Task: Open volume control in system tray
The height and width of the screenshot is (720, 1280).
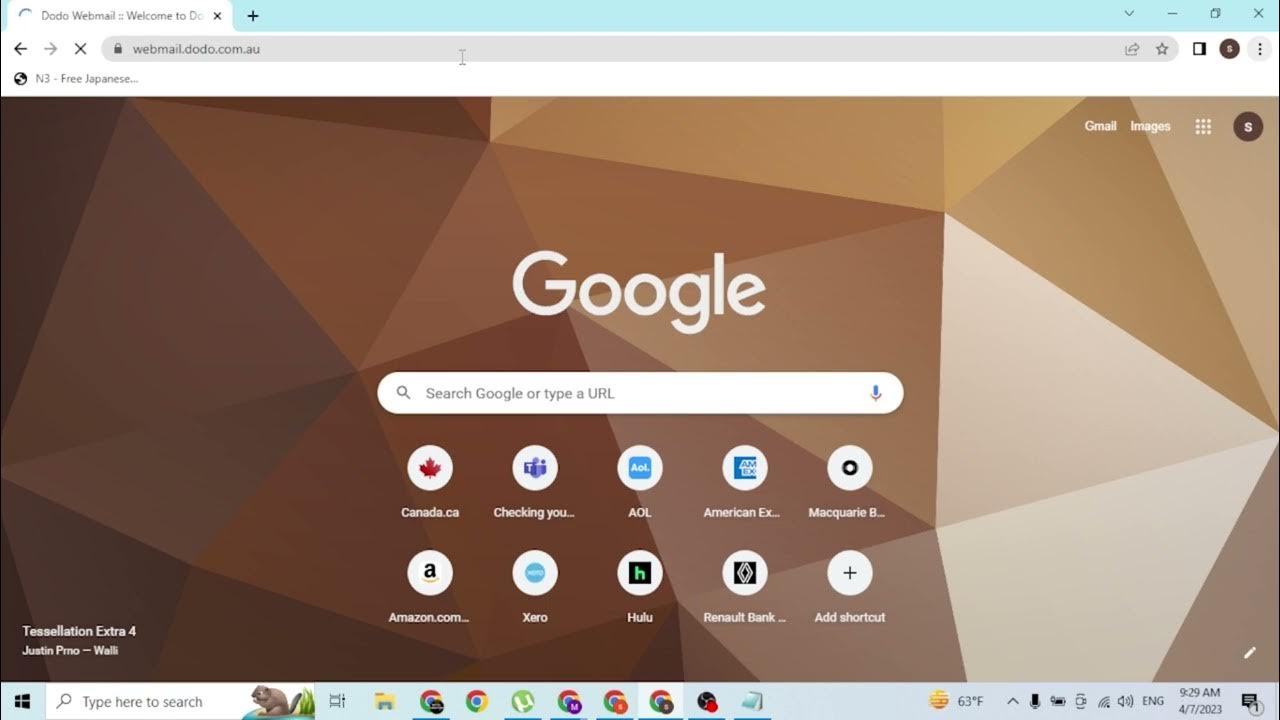Action: tap(1126, 701)
